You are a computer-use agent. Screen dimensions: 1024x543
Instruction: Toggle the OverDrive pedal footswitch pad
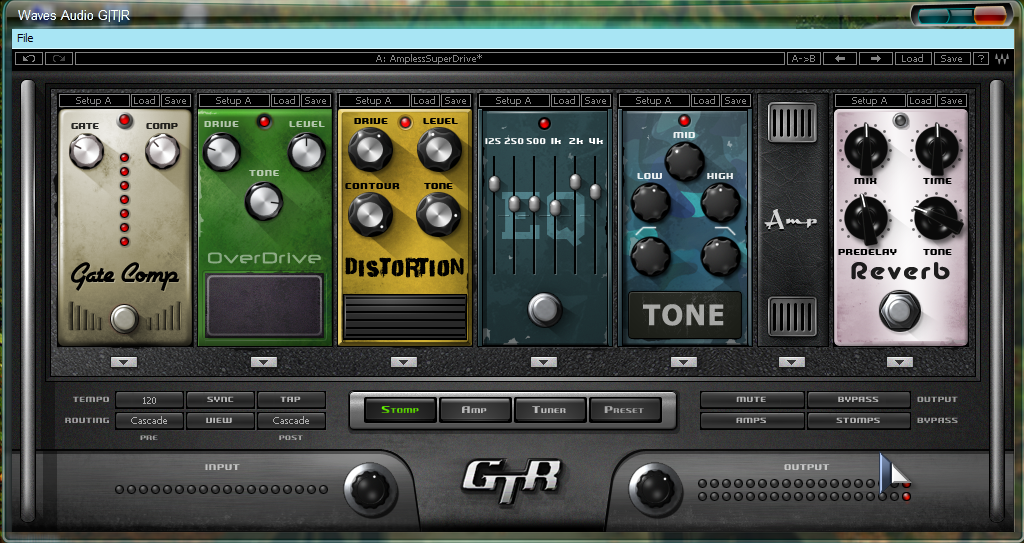click(264, 306)
